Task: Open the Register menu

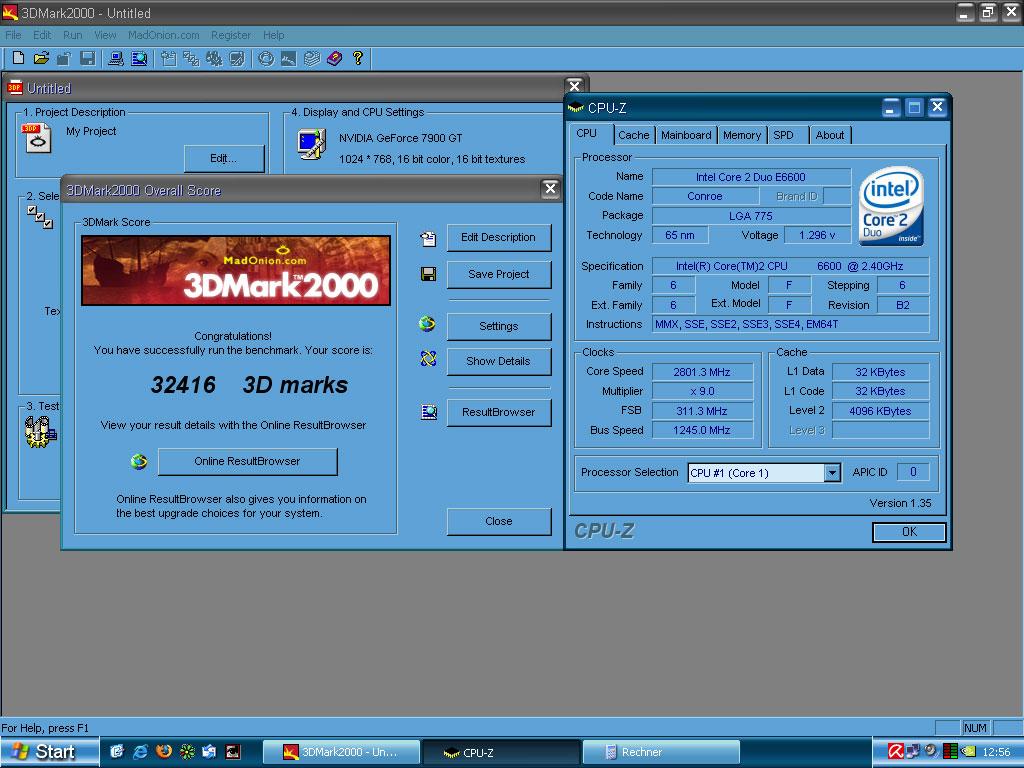Action: coord(231,35)
